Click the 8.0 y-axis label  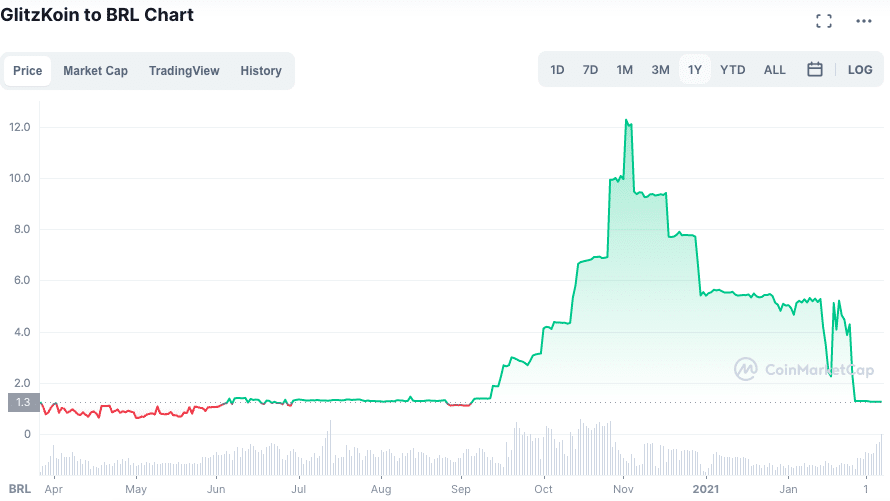click(22, 229)
